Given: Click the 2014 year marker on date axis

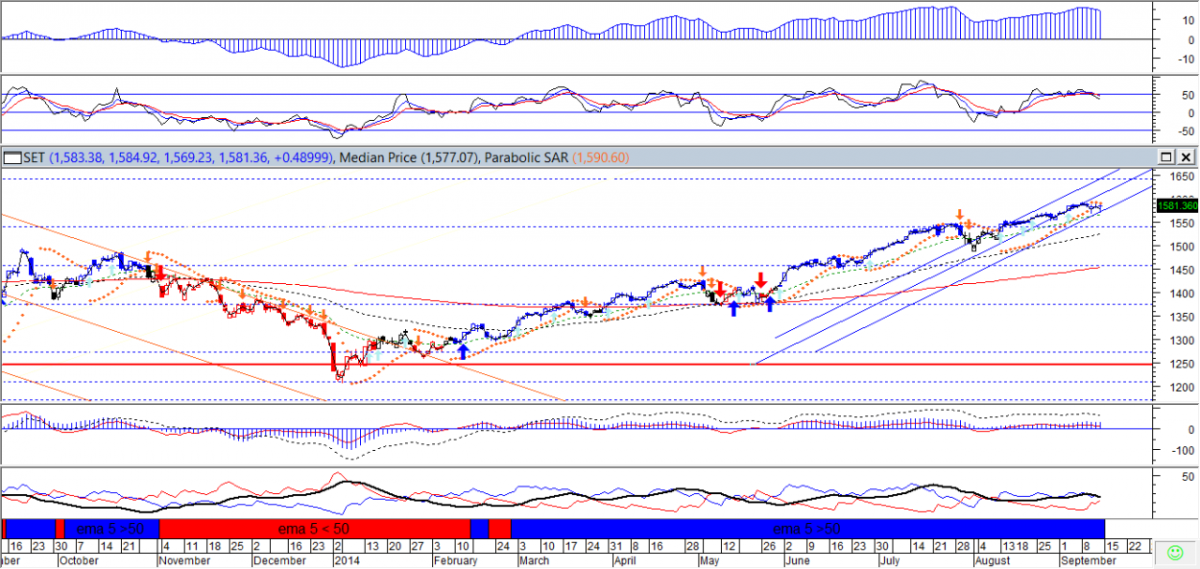Looking at the screenshot, I should (x=344, y=562).
